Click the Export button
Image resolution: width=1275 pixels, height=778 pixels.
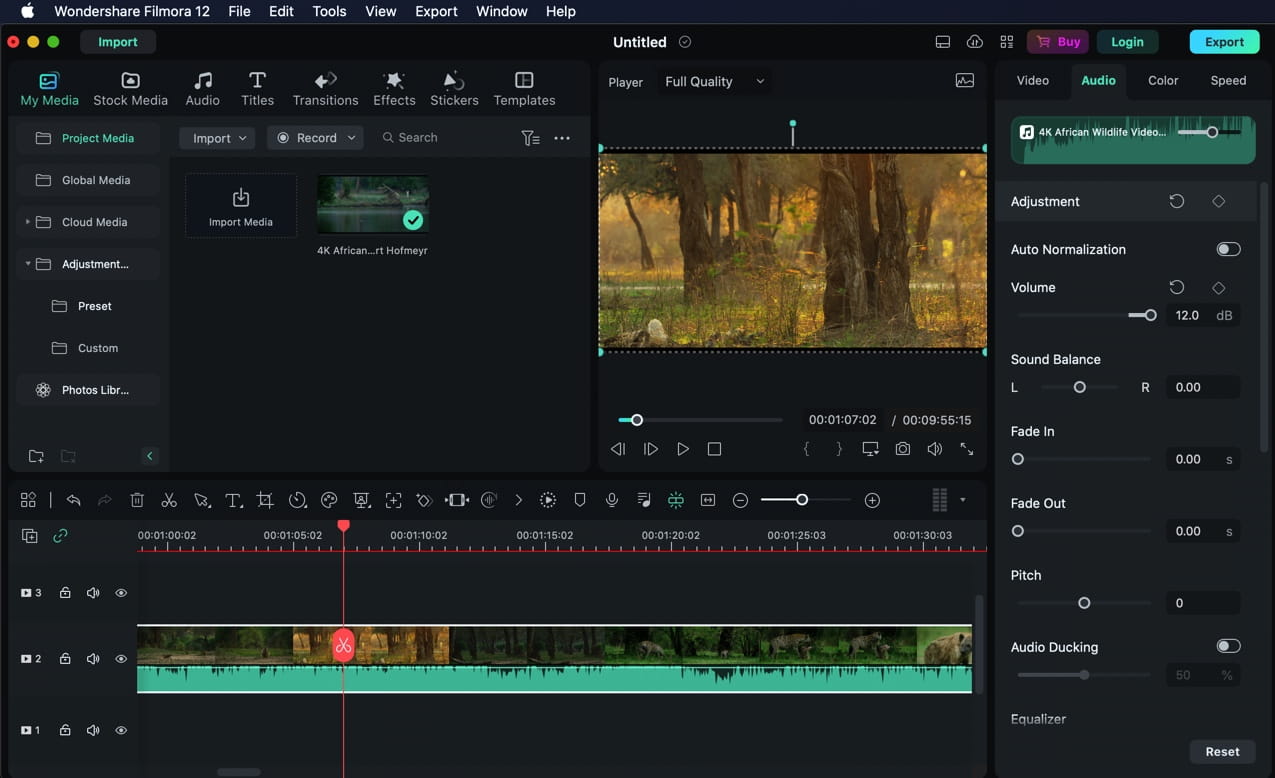coord(1224,42)
